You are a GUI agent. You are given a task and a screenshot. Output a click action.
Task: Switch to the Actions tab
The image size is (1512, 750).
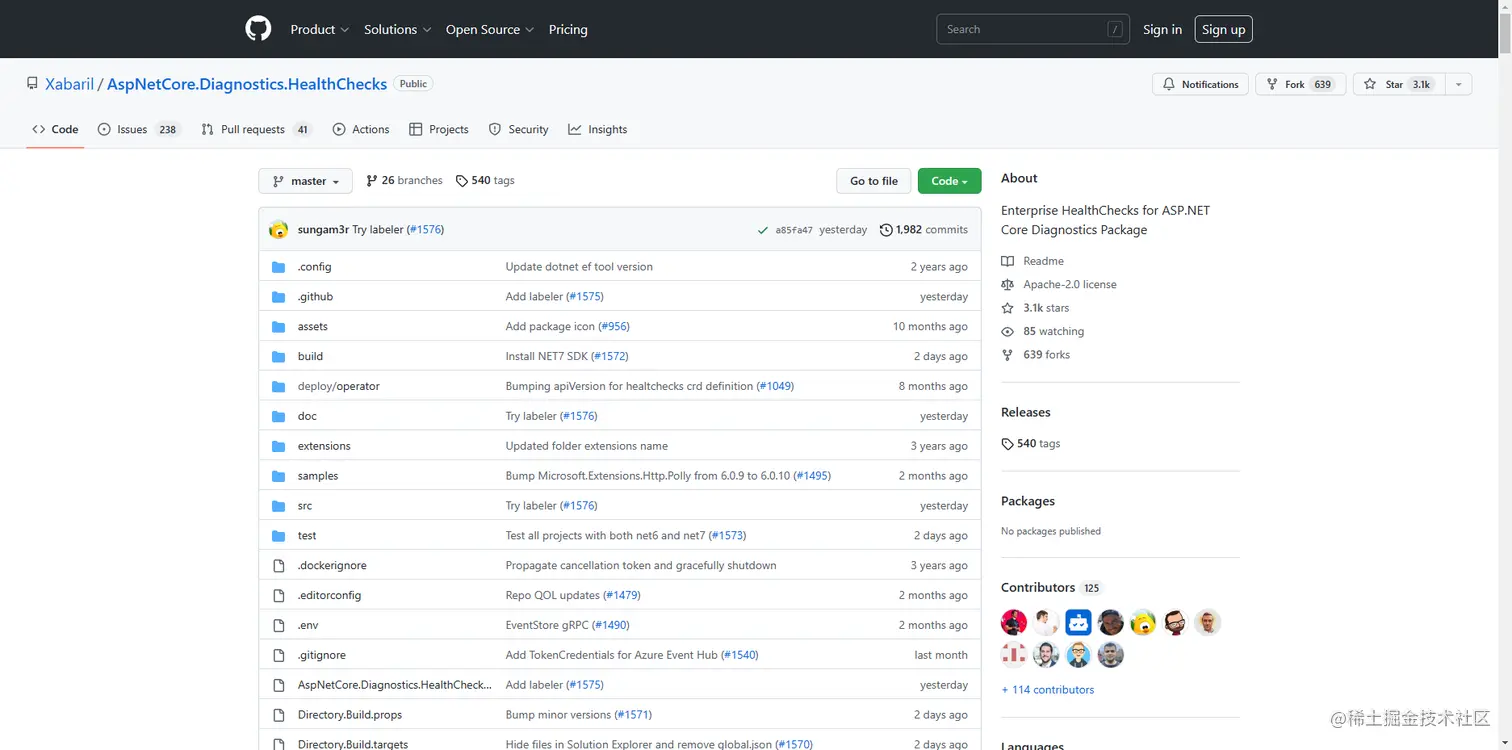pos(361,130)
